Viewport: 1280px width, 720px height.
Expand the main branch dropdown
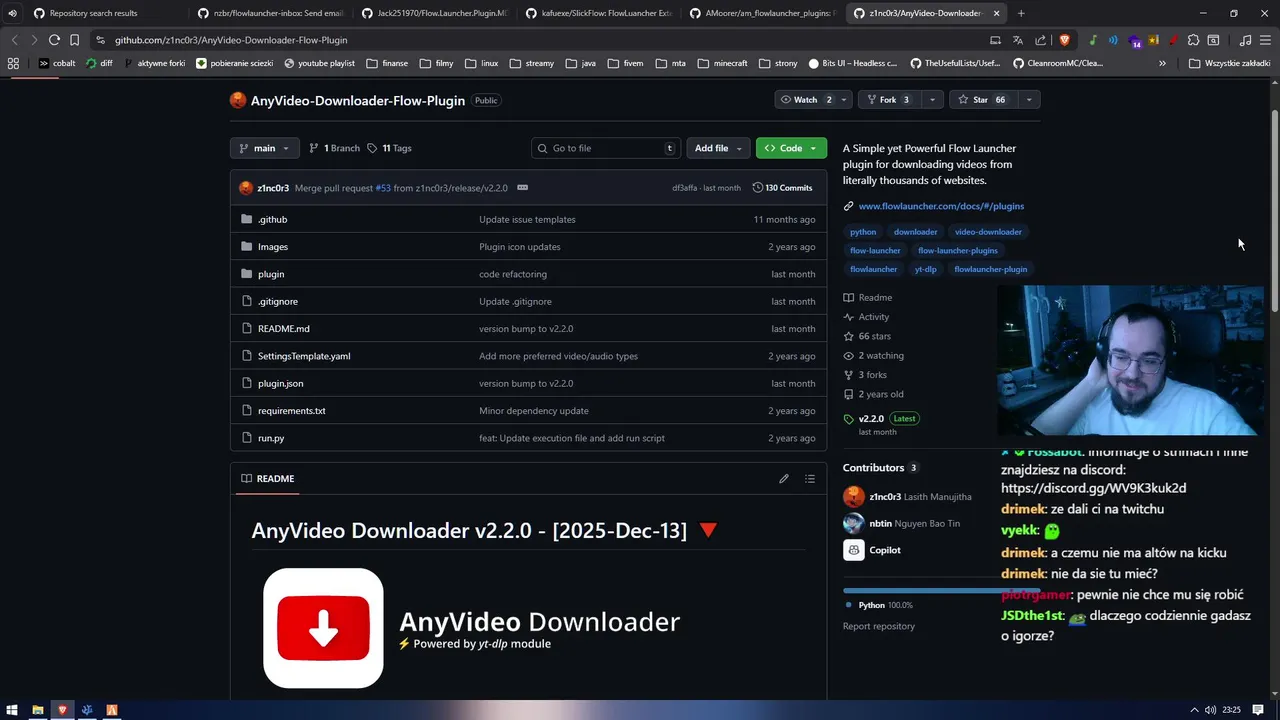[264, 148]
